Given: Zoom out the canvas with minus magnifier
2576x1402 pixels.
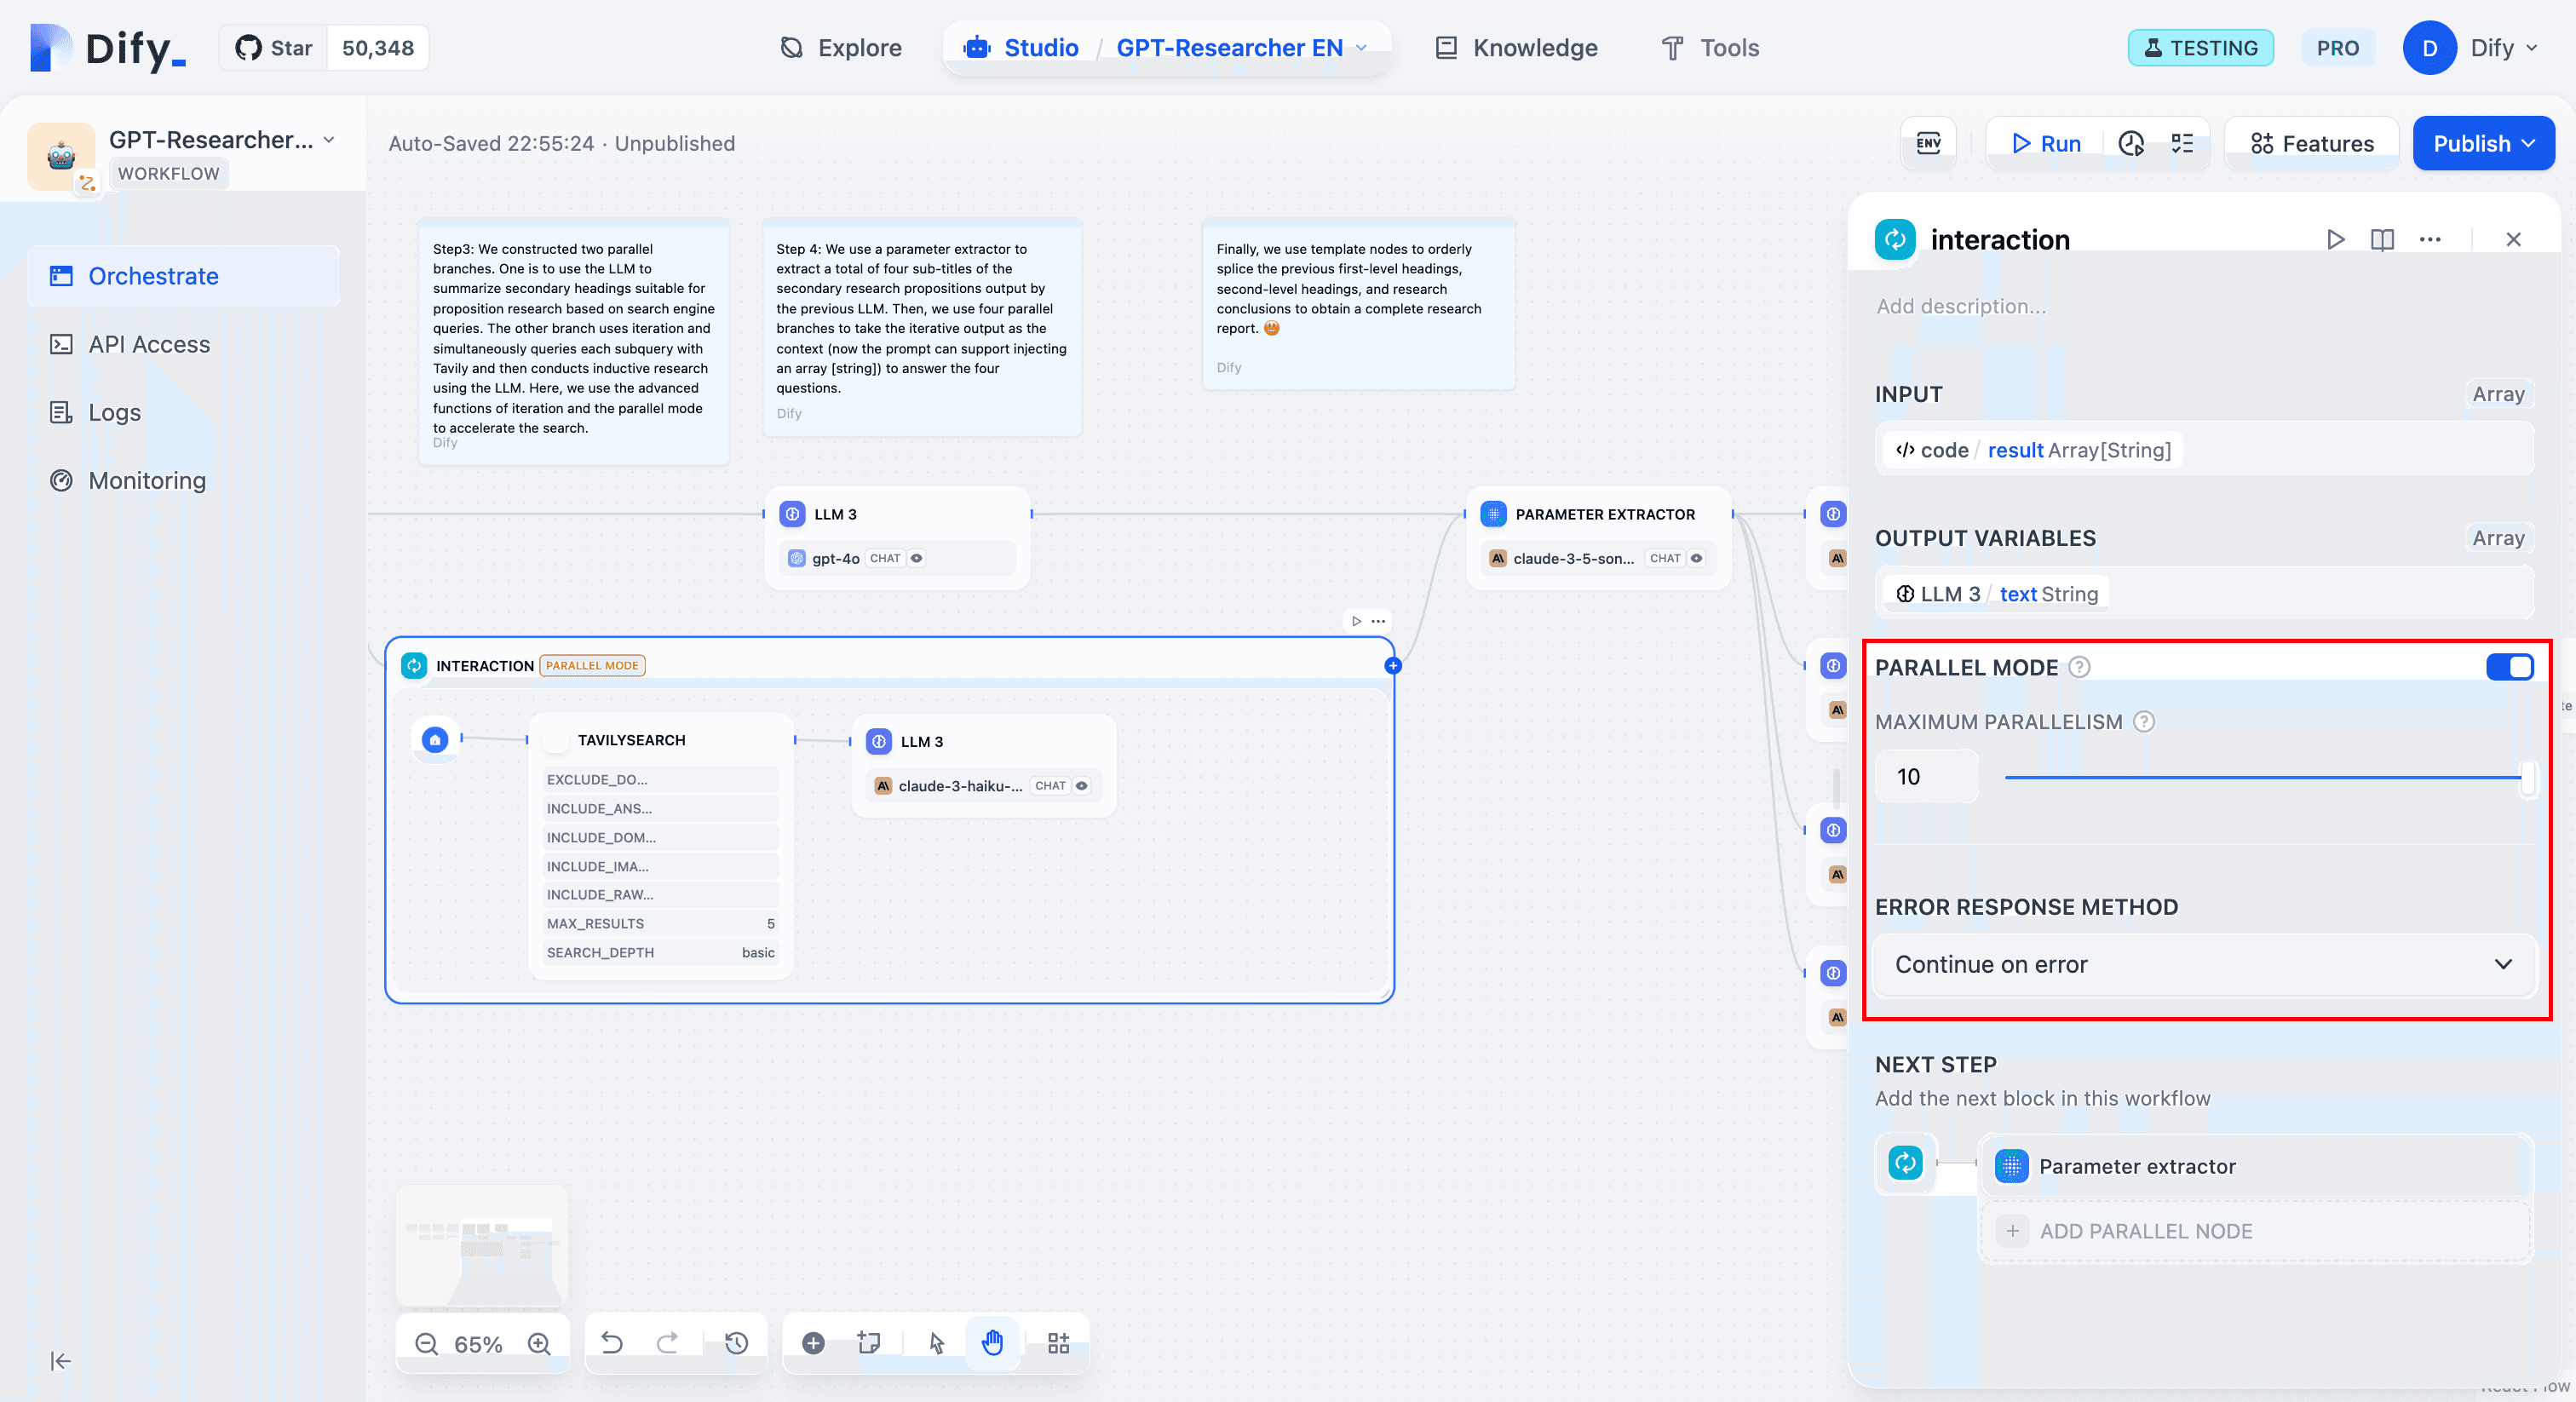Looking at the screenshot, I should click(427, 1343).
